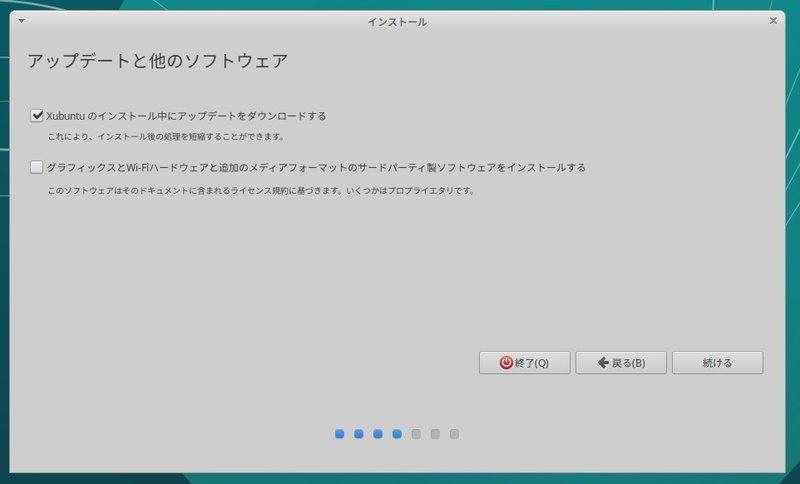
Task: Go back with the 戻る(B) button
Action: tap(621, 363)
